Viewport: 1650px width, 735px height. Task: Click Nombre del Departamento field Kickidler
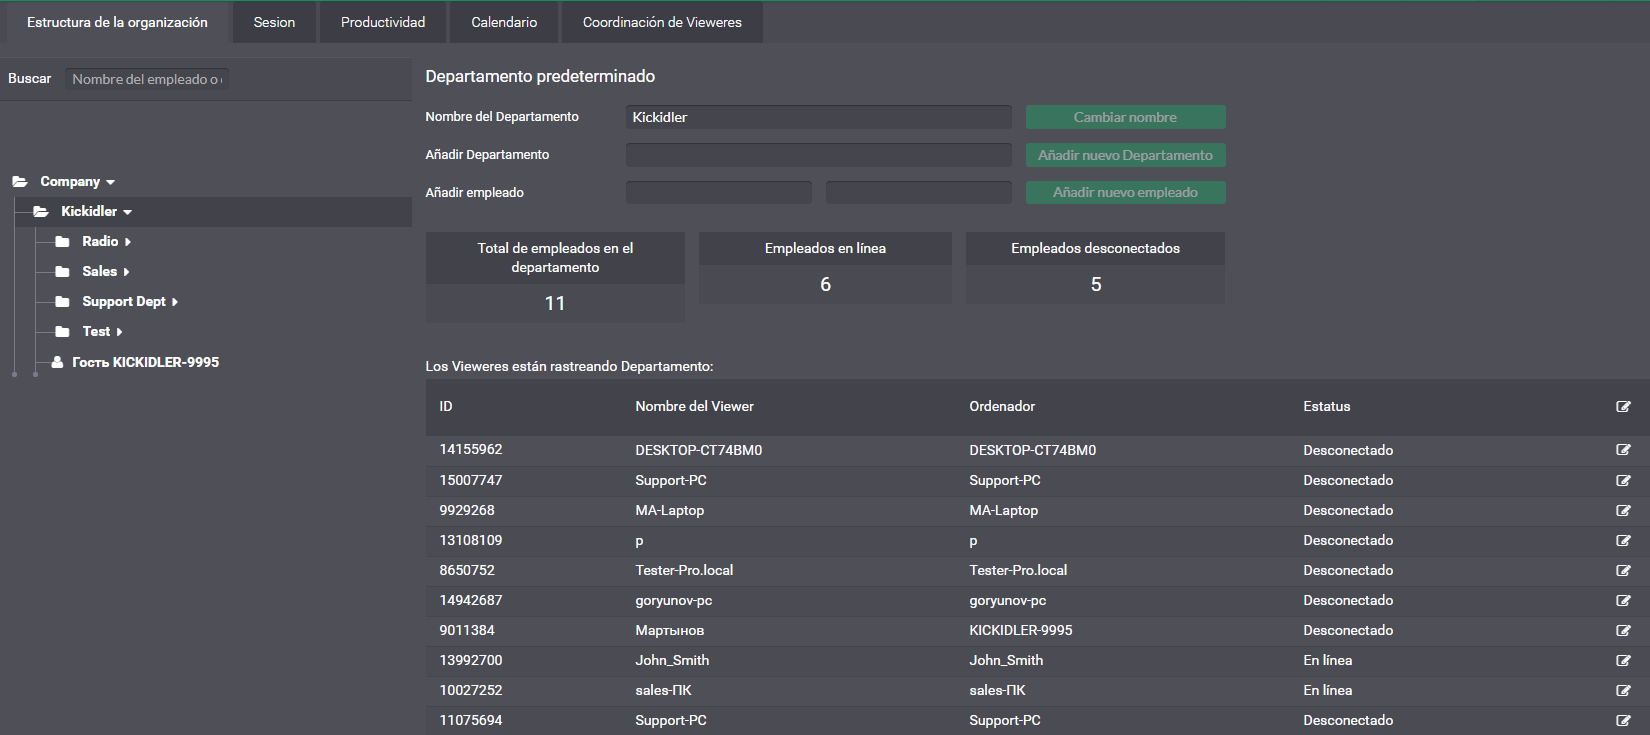tap(819, 117)
